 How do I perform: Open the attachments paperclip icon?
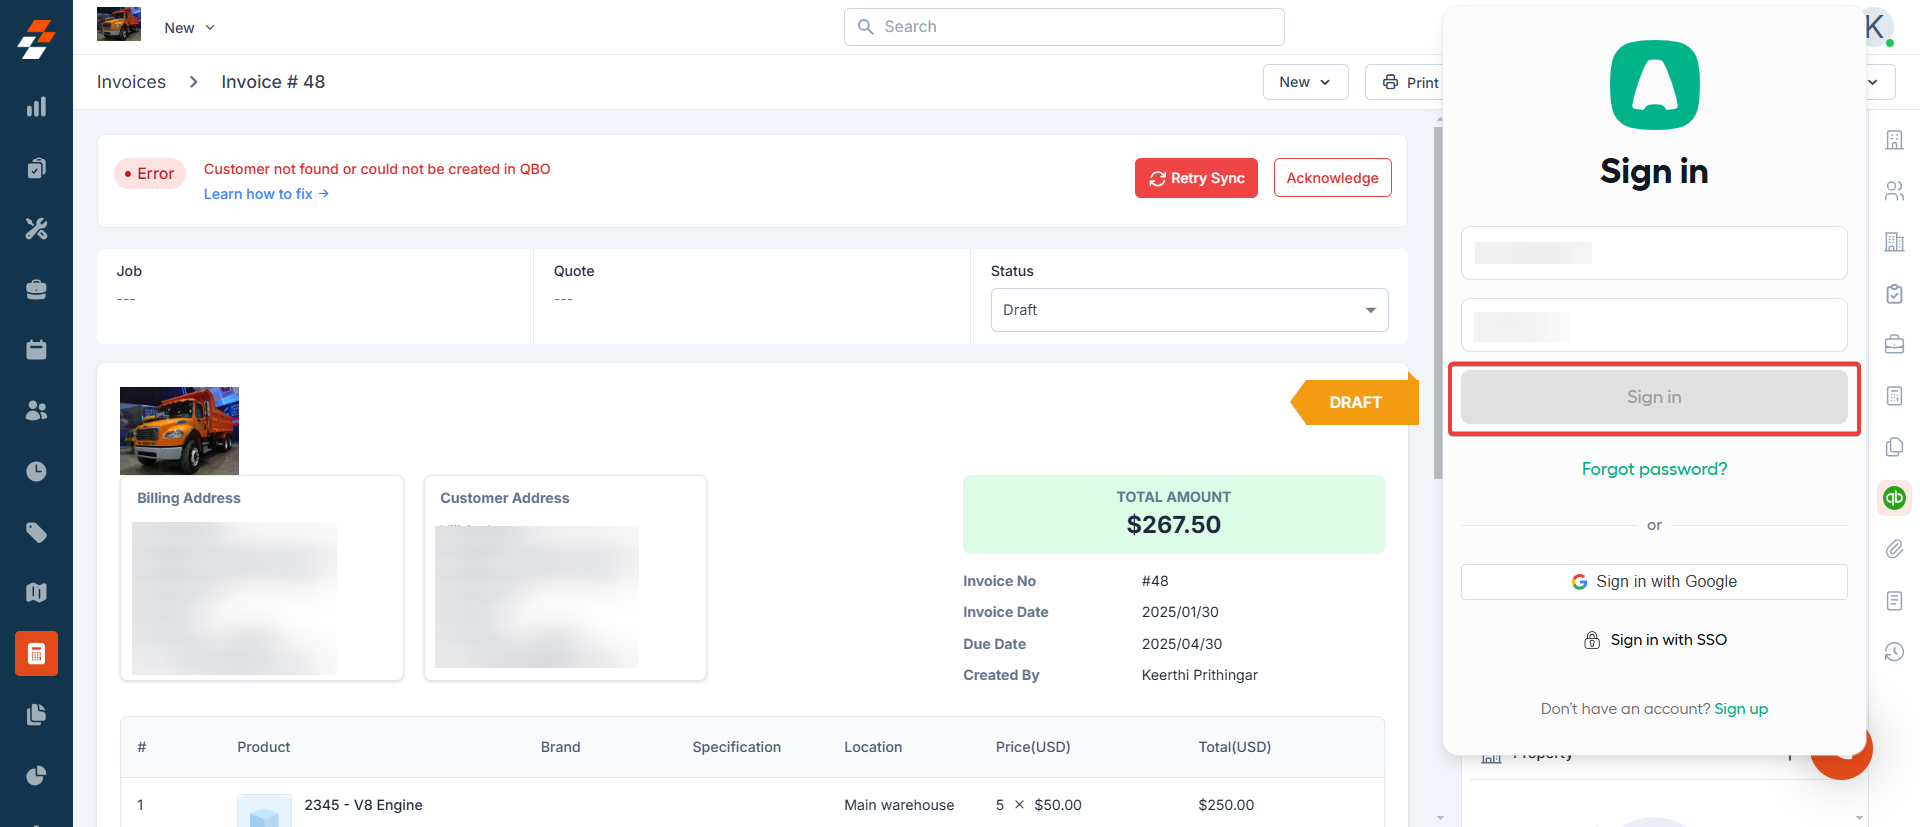tap(1894, 549)
